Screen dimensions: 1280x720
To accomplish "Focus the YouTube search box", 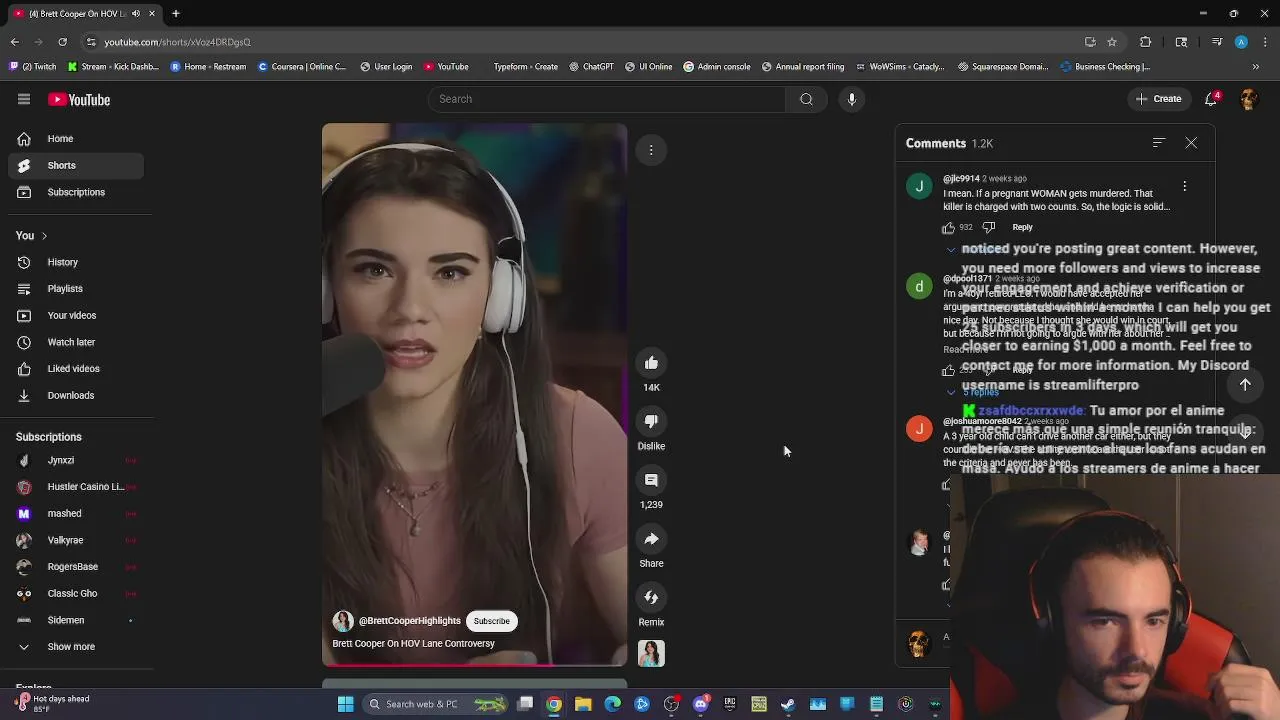I will coord(606,99).
